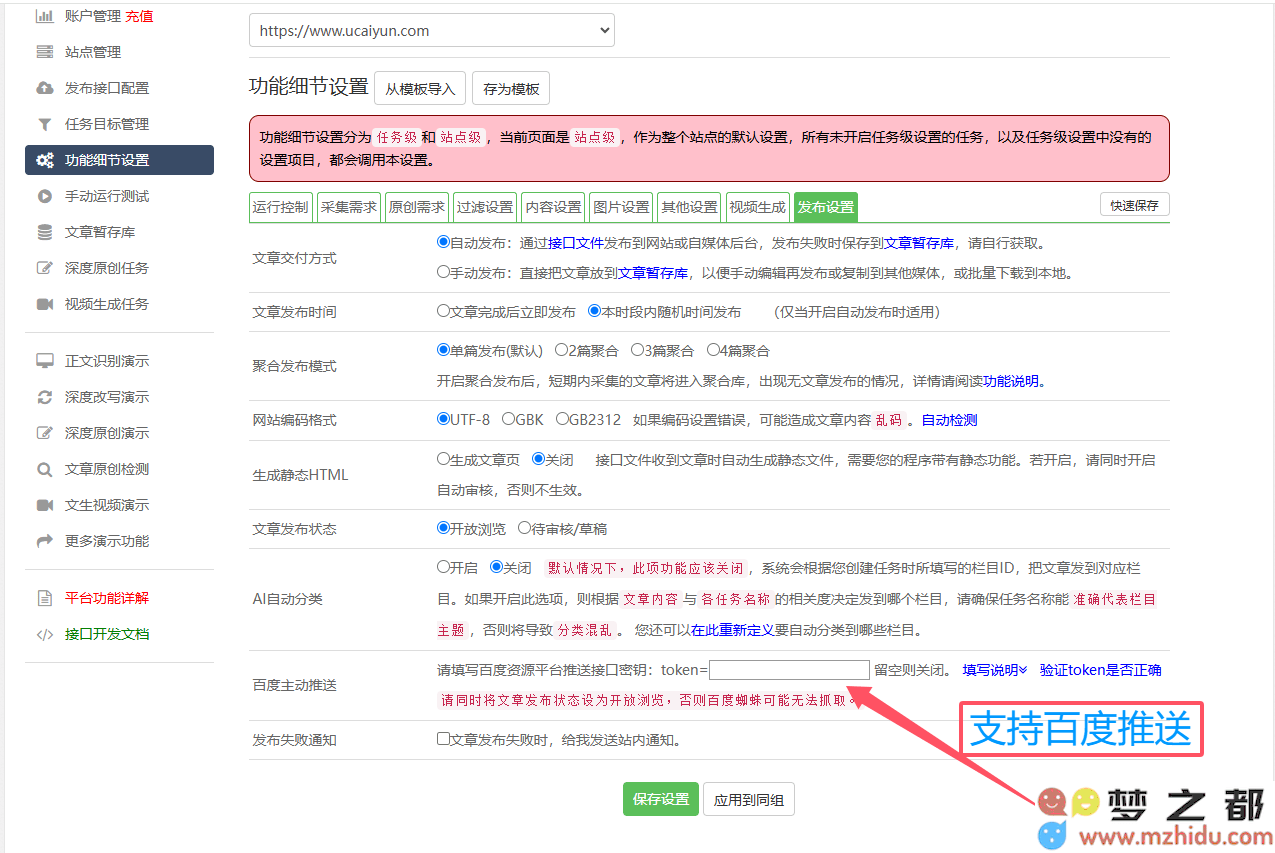Go to the 图片设置 tab
This screenshot has width=1275, height=853.
point(621,207)
